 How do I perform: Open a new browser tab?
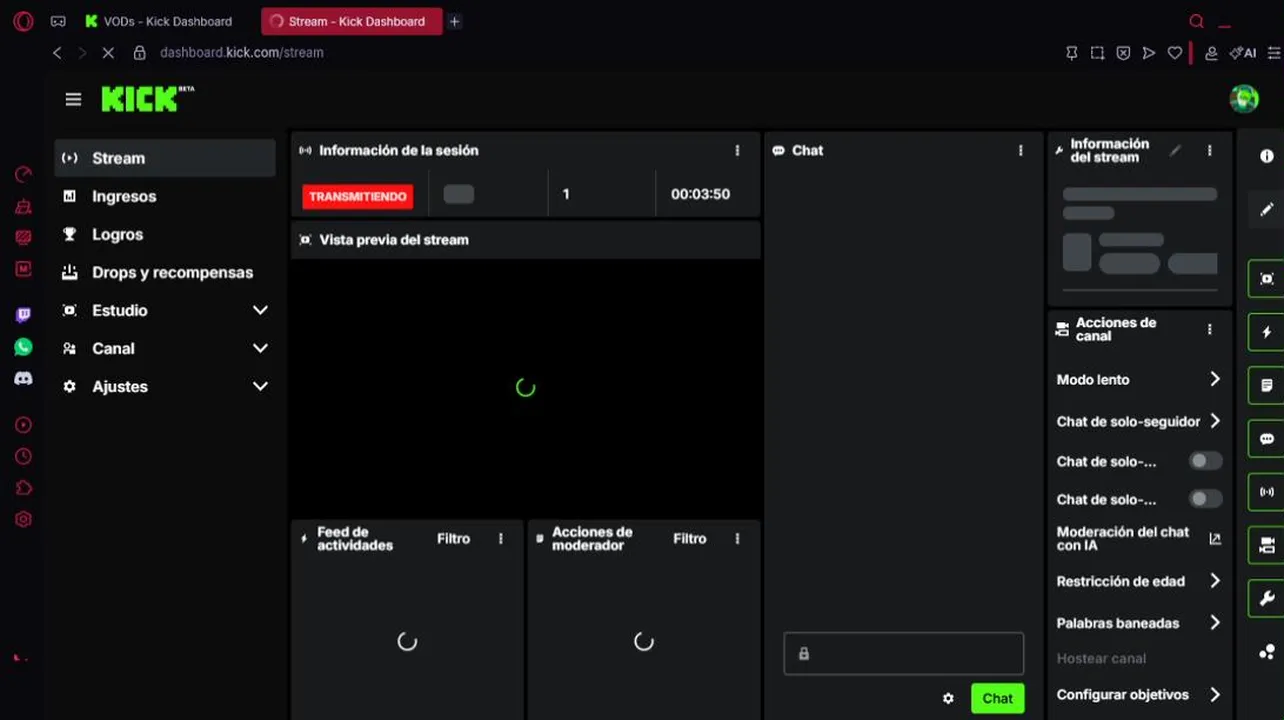pos(454,21)
